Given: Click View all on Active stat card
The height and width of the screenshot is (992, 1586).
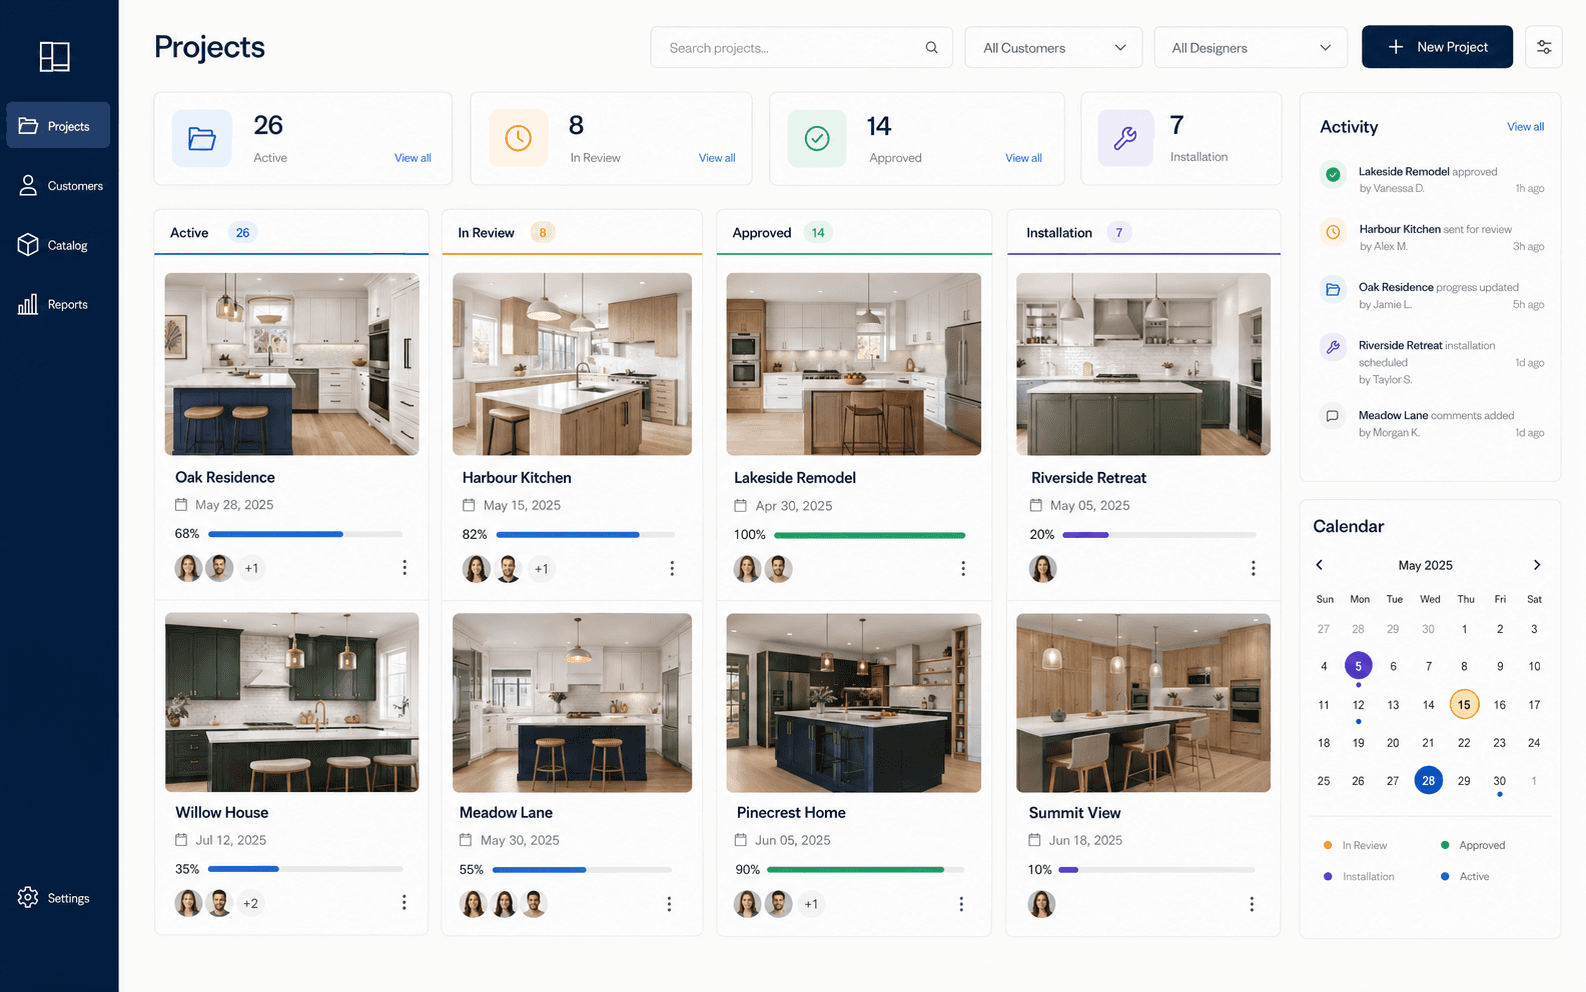Looking at the screenshot, I should [413, 158].
